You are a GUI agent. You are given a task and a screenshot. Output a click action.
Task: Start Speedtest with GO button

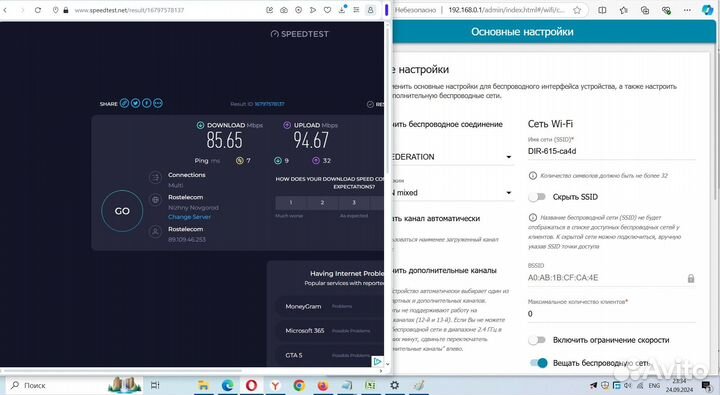pos(122,211)
